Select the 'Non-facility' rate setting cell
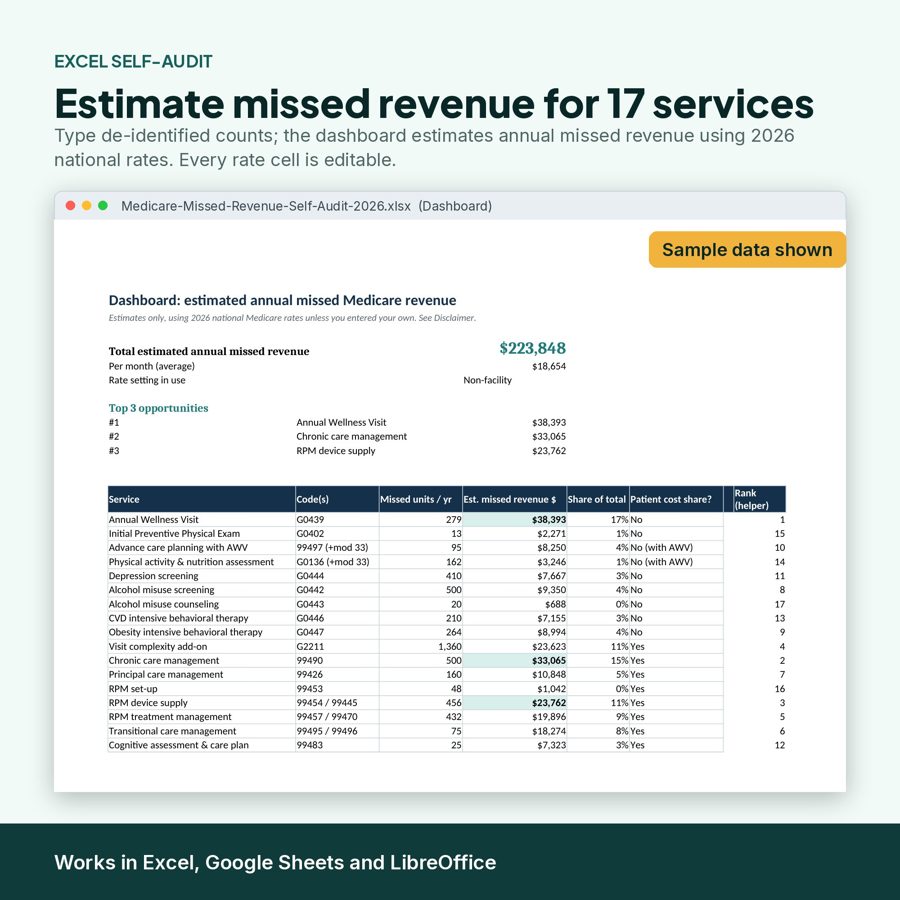Viewport: 900px width, 900px height. [x=487, y=380]
